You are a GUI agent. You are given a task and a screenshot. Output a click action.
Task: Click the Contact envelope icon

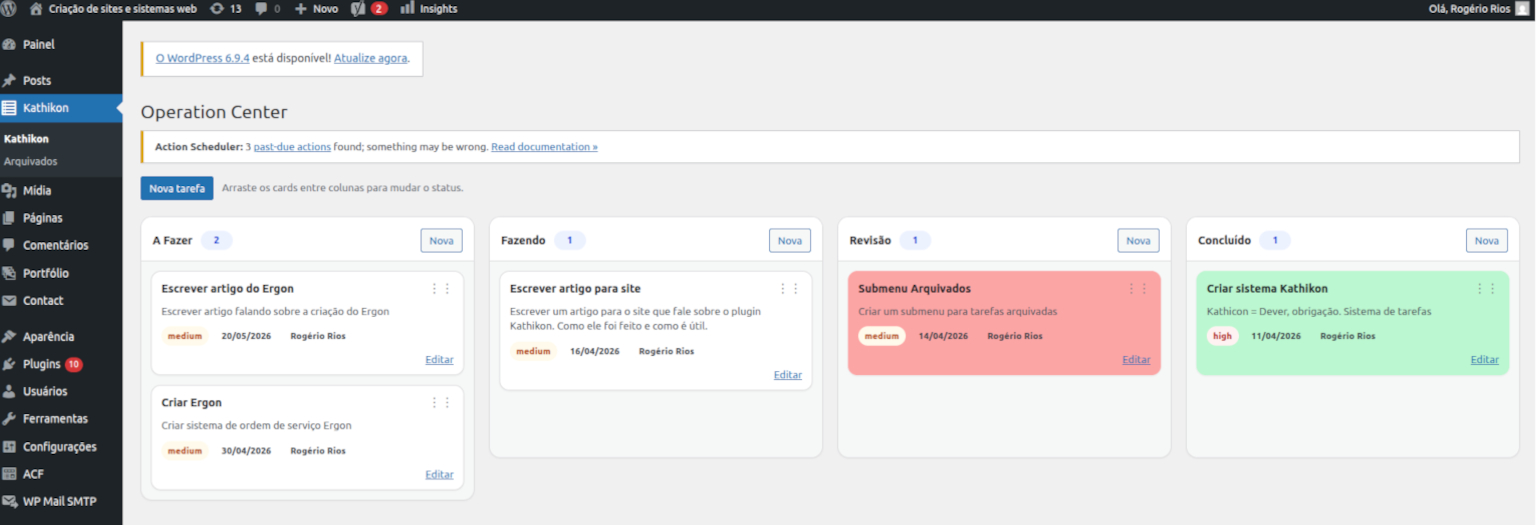click(9, 301)
